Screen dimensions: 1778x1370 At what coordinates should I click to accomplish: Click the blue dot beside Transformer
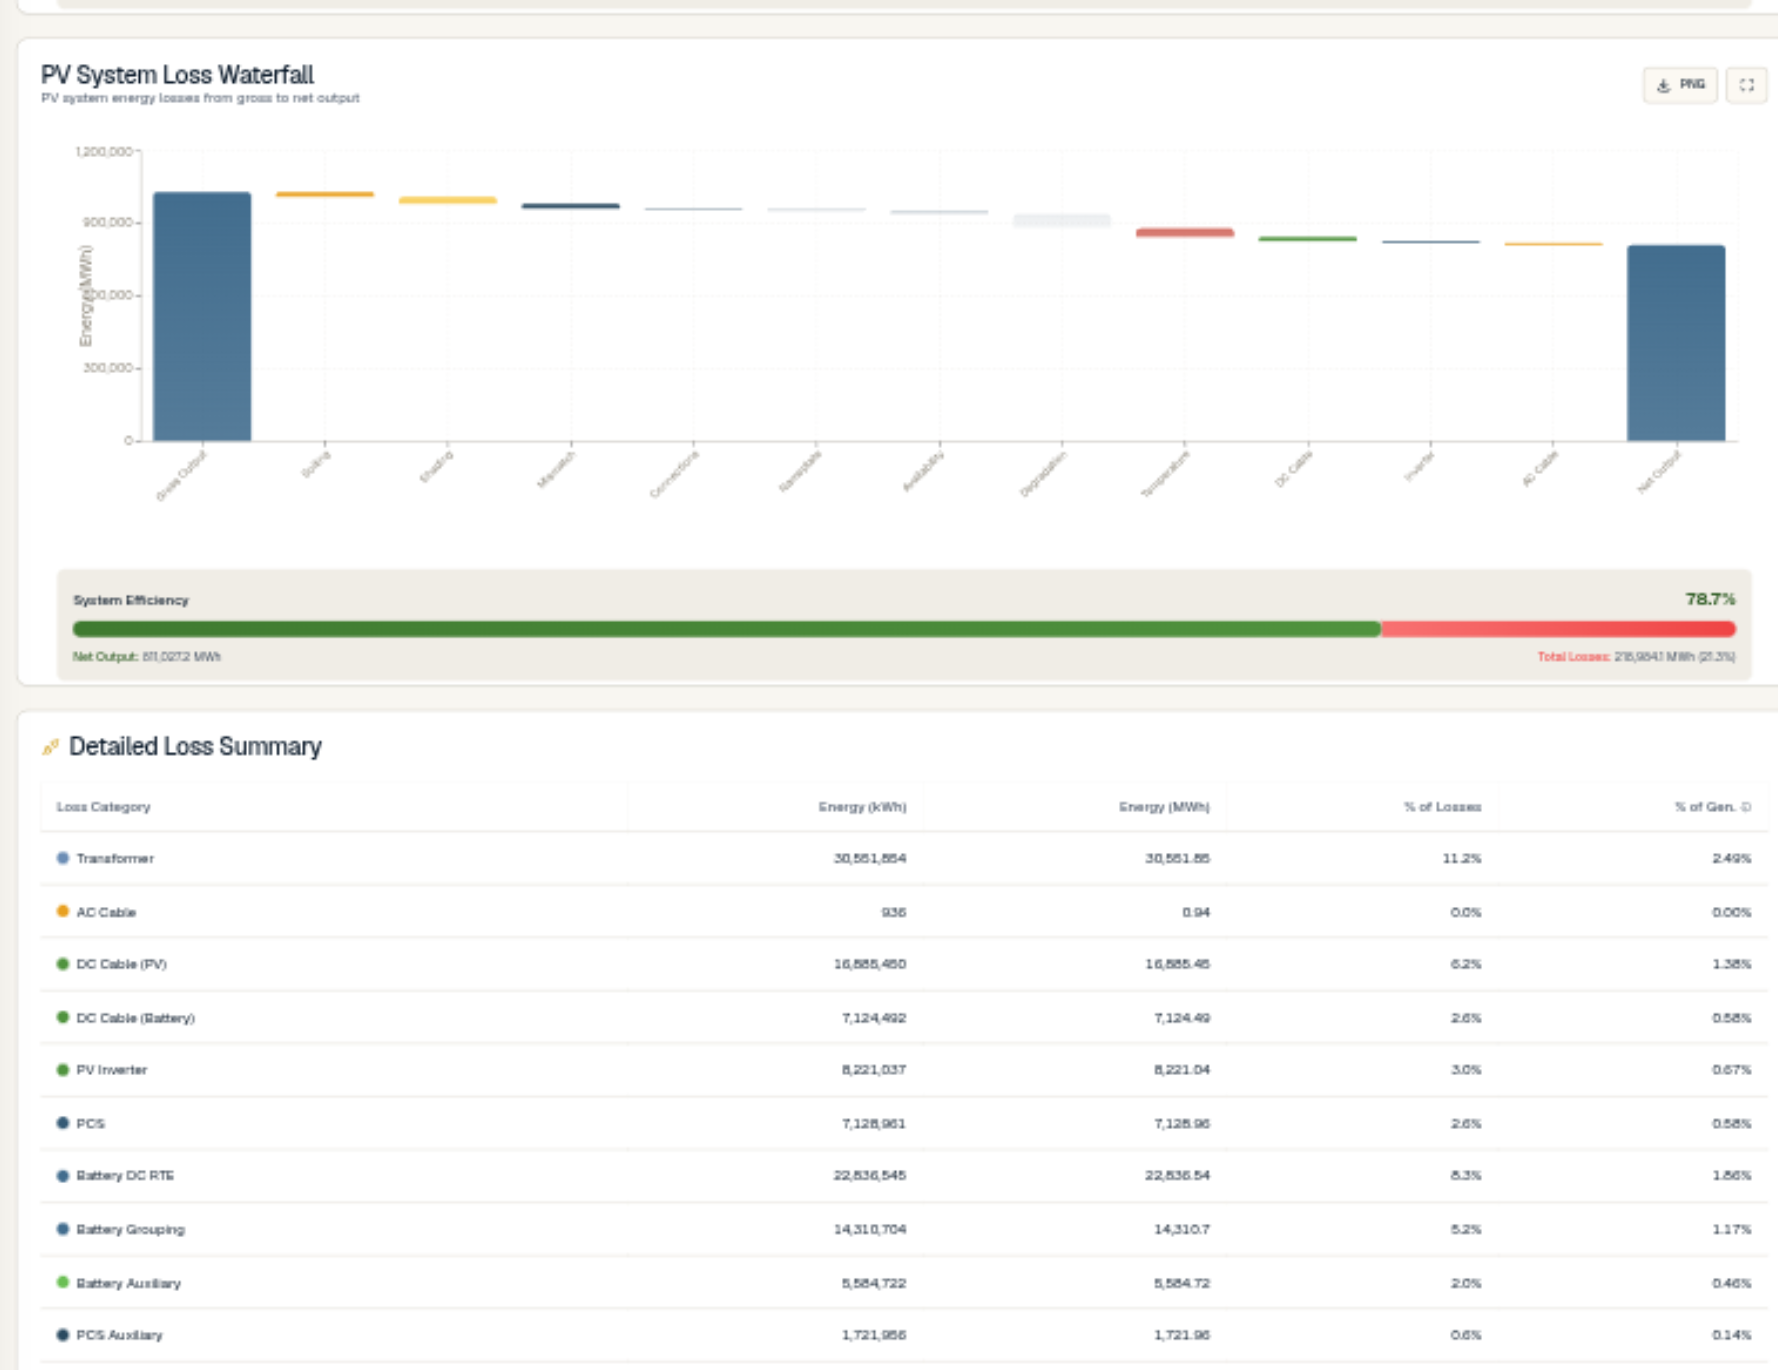tap(63, 858)
